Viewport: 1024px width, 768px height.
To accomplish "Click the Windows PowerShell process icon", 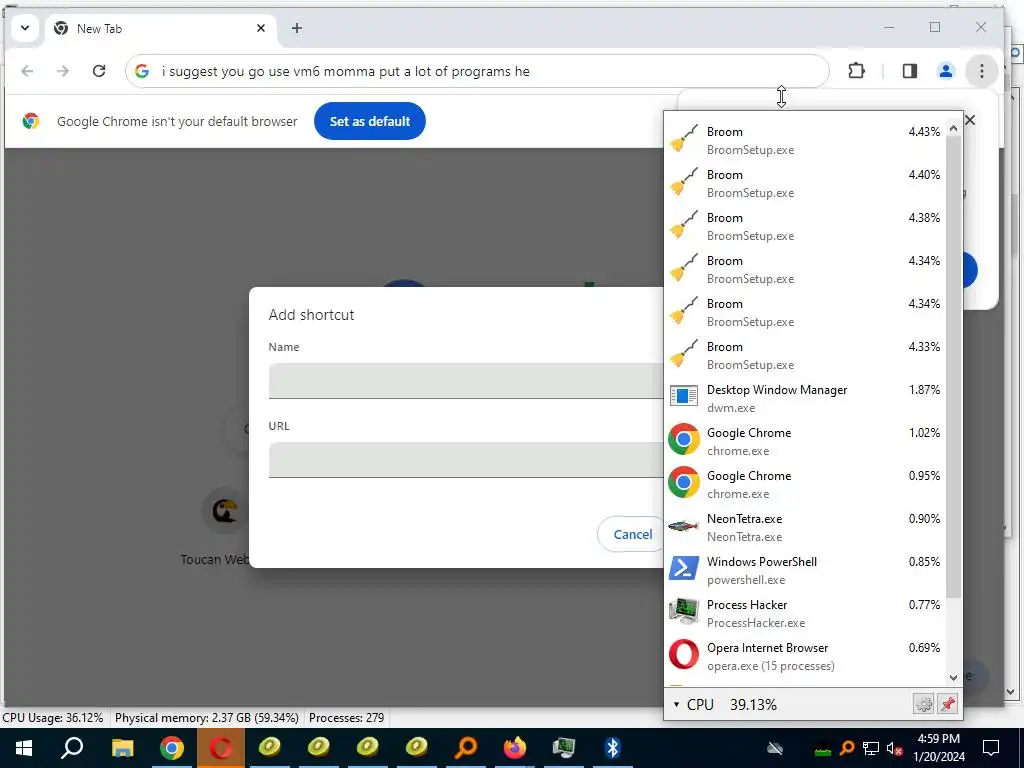I will click(684, 569).
